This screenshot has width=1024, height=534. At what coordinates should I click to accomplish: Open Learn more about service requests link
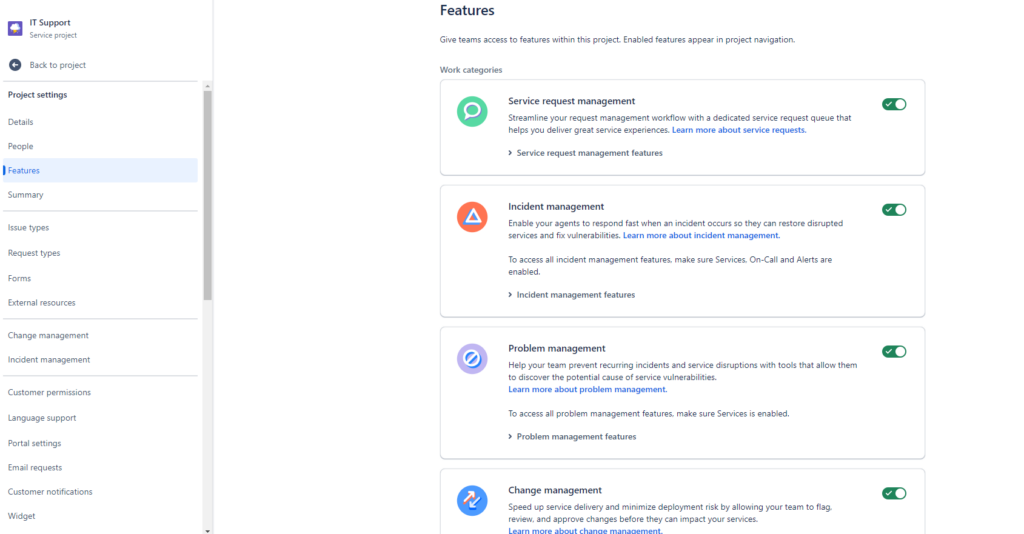coord(739,130)
